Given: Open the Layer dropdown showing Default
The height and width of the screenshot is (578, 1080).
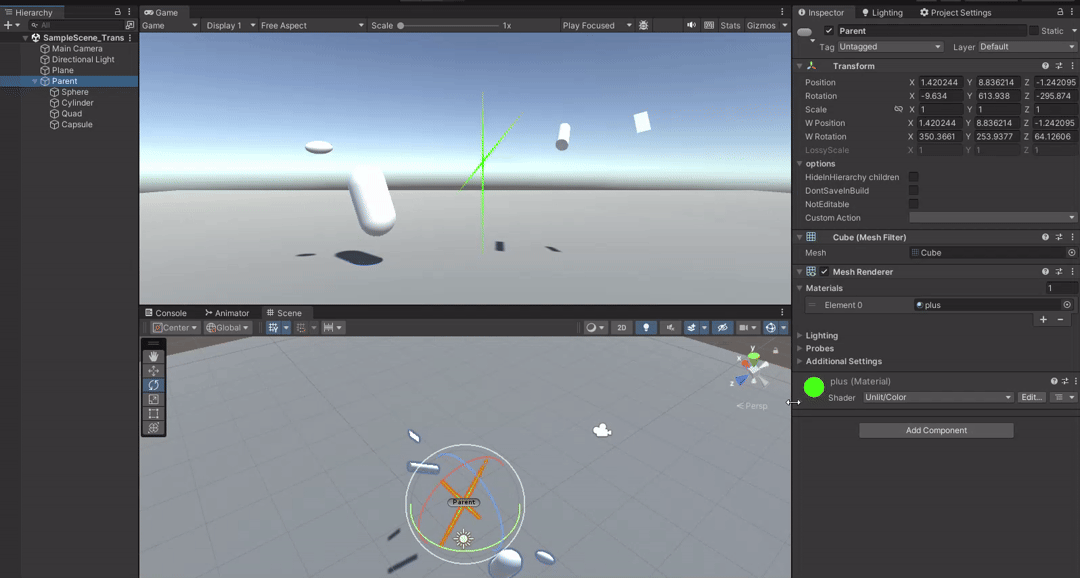Looking at the screenshot, I should click(1027, 47).
